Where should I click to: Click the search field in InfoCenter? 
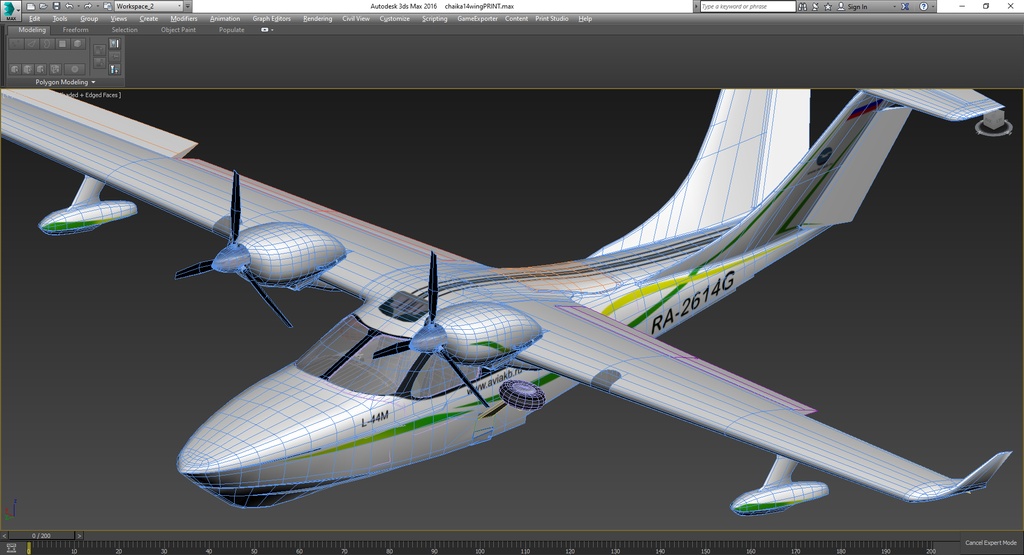748,7
